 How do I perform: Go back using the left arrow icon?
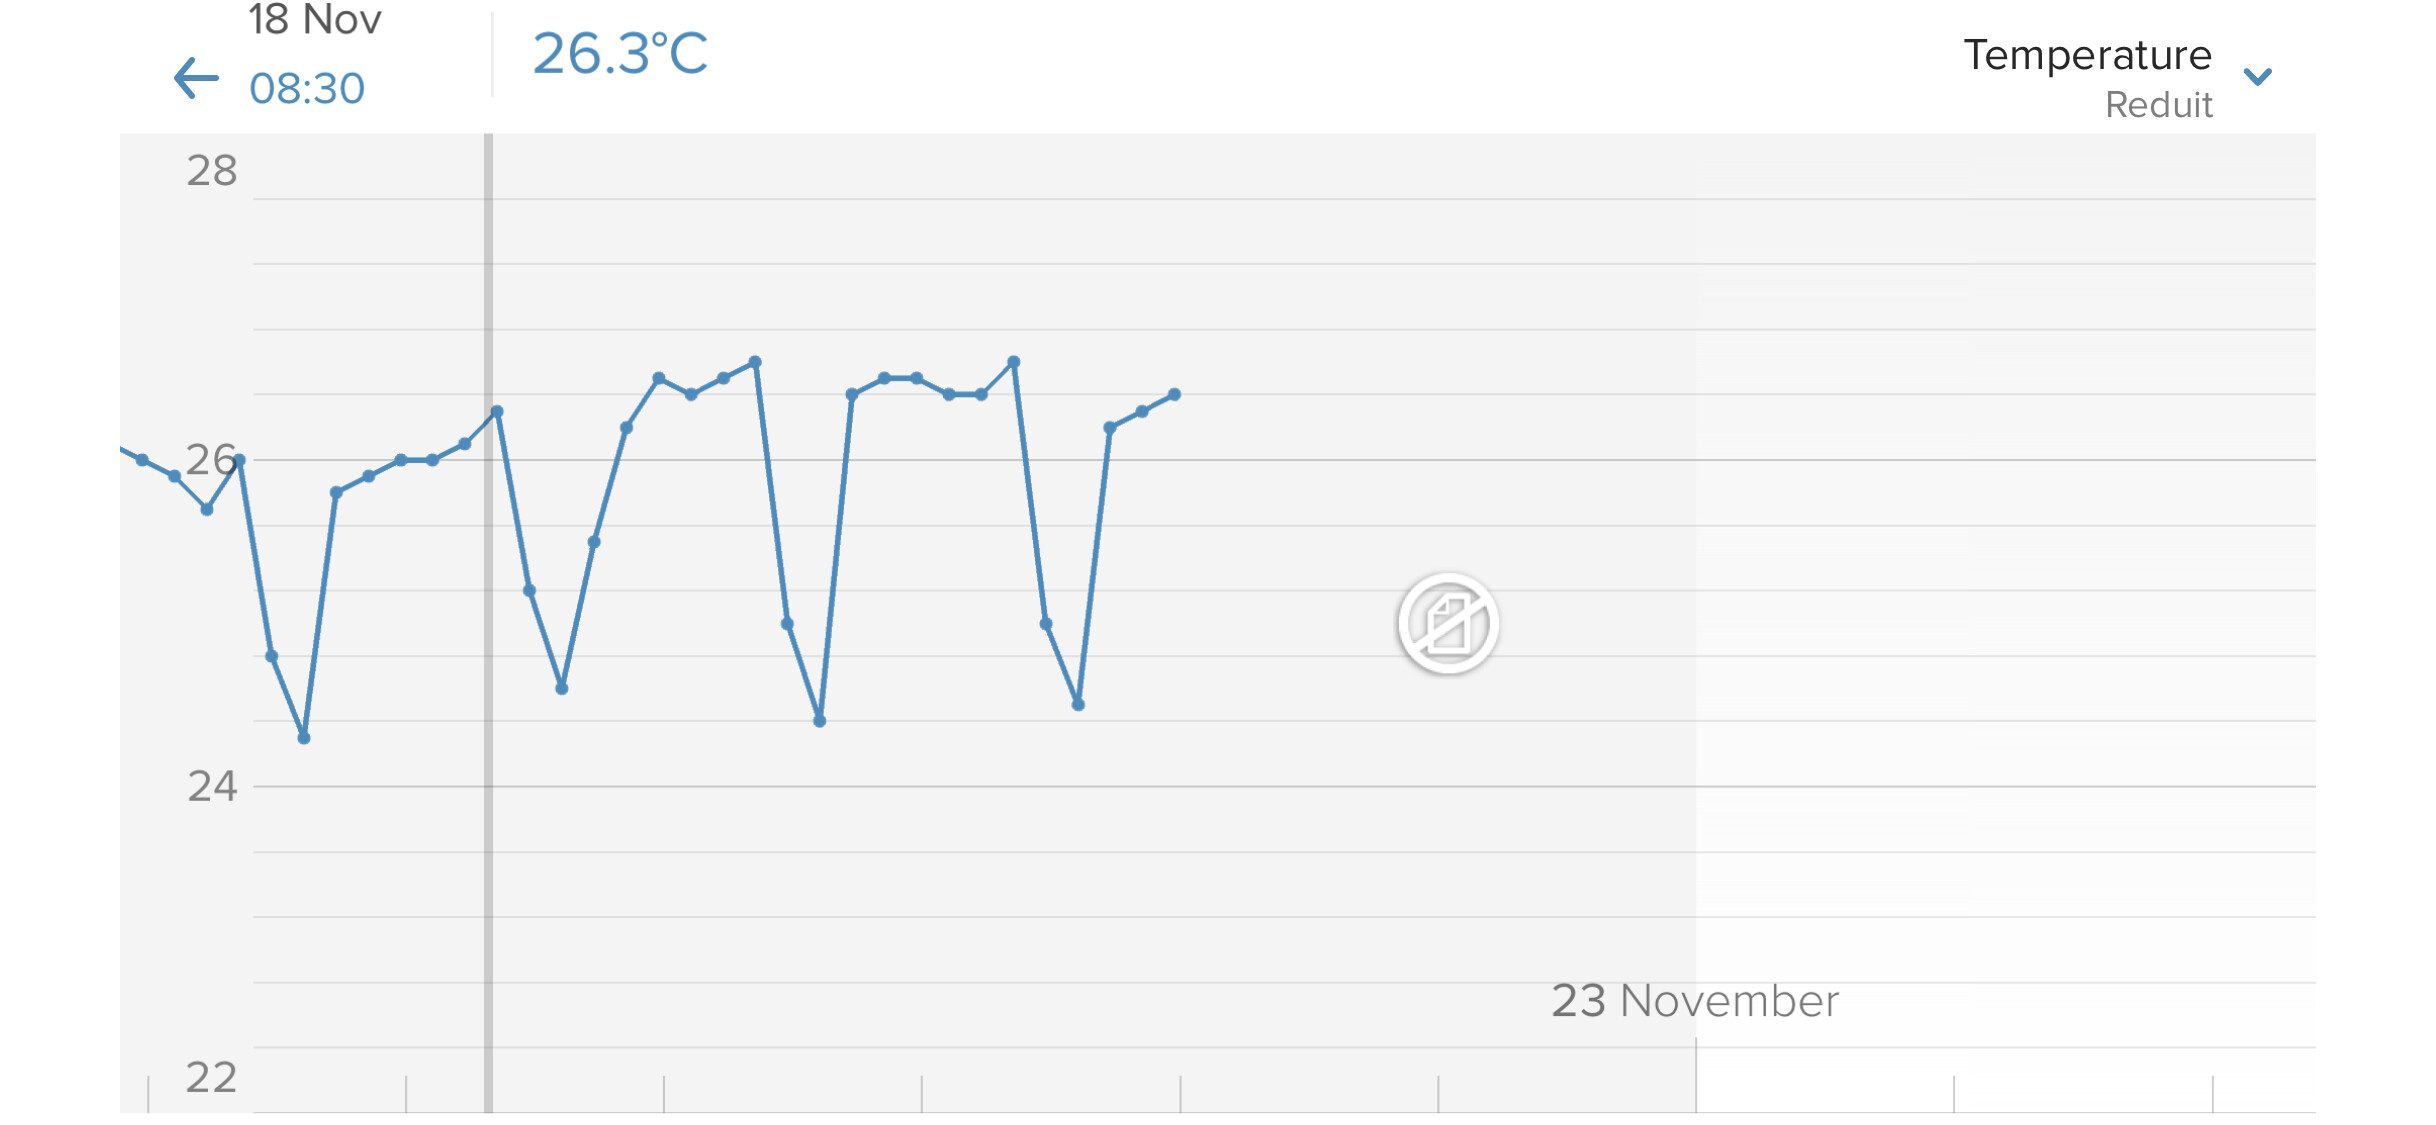pos(196,78)
